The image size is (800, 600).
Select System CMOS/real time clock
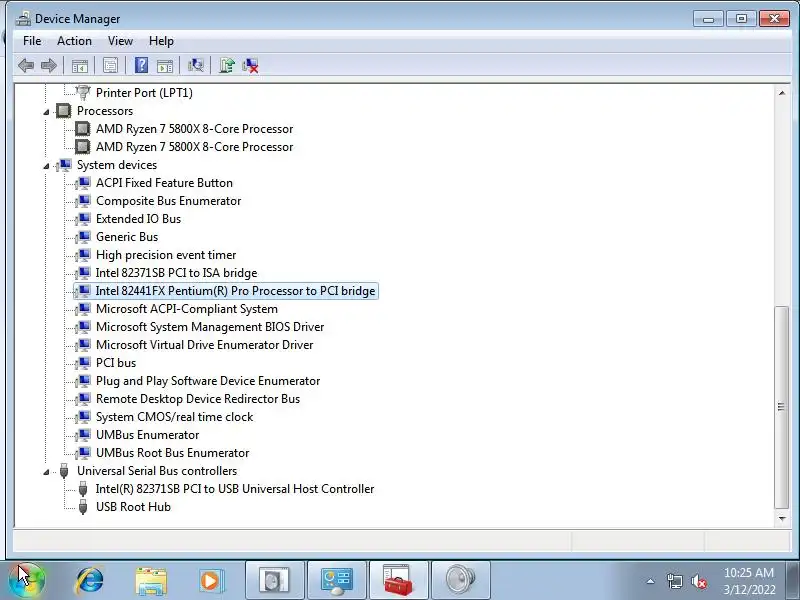174,417
